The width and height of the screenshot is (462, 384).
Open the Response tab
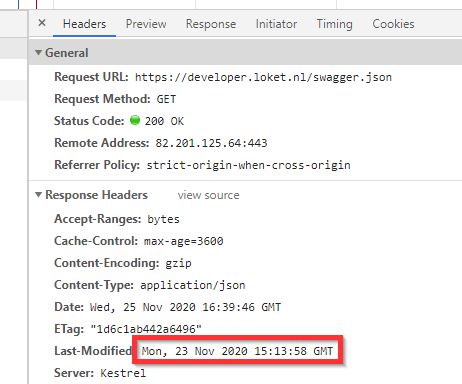(x=211, y=24)
